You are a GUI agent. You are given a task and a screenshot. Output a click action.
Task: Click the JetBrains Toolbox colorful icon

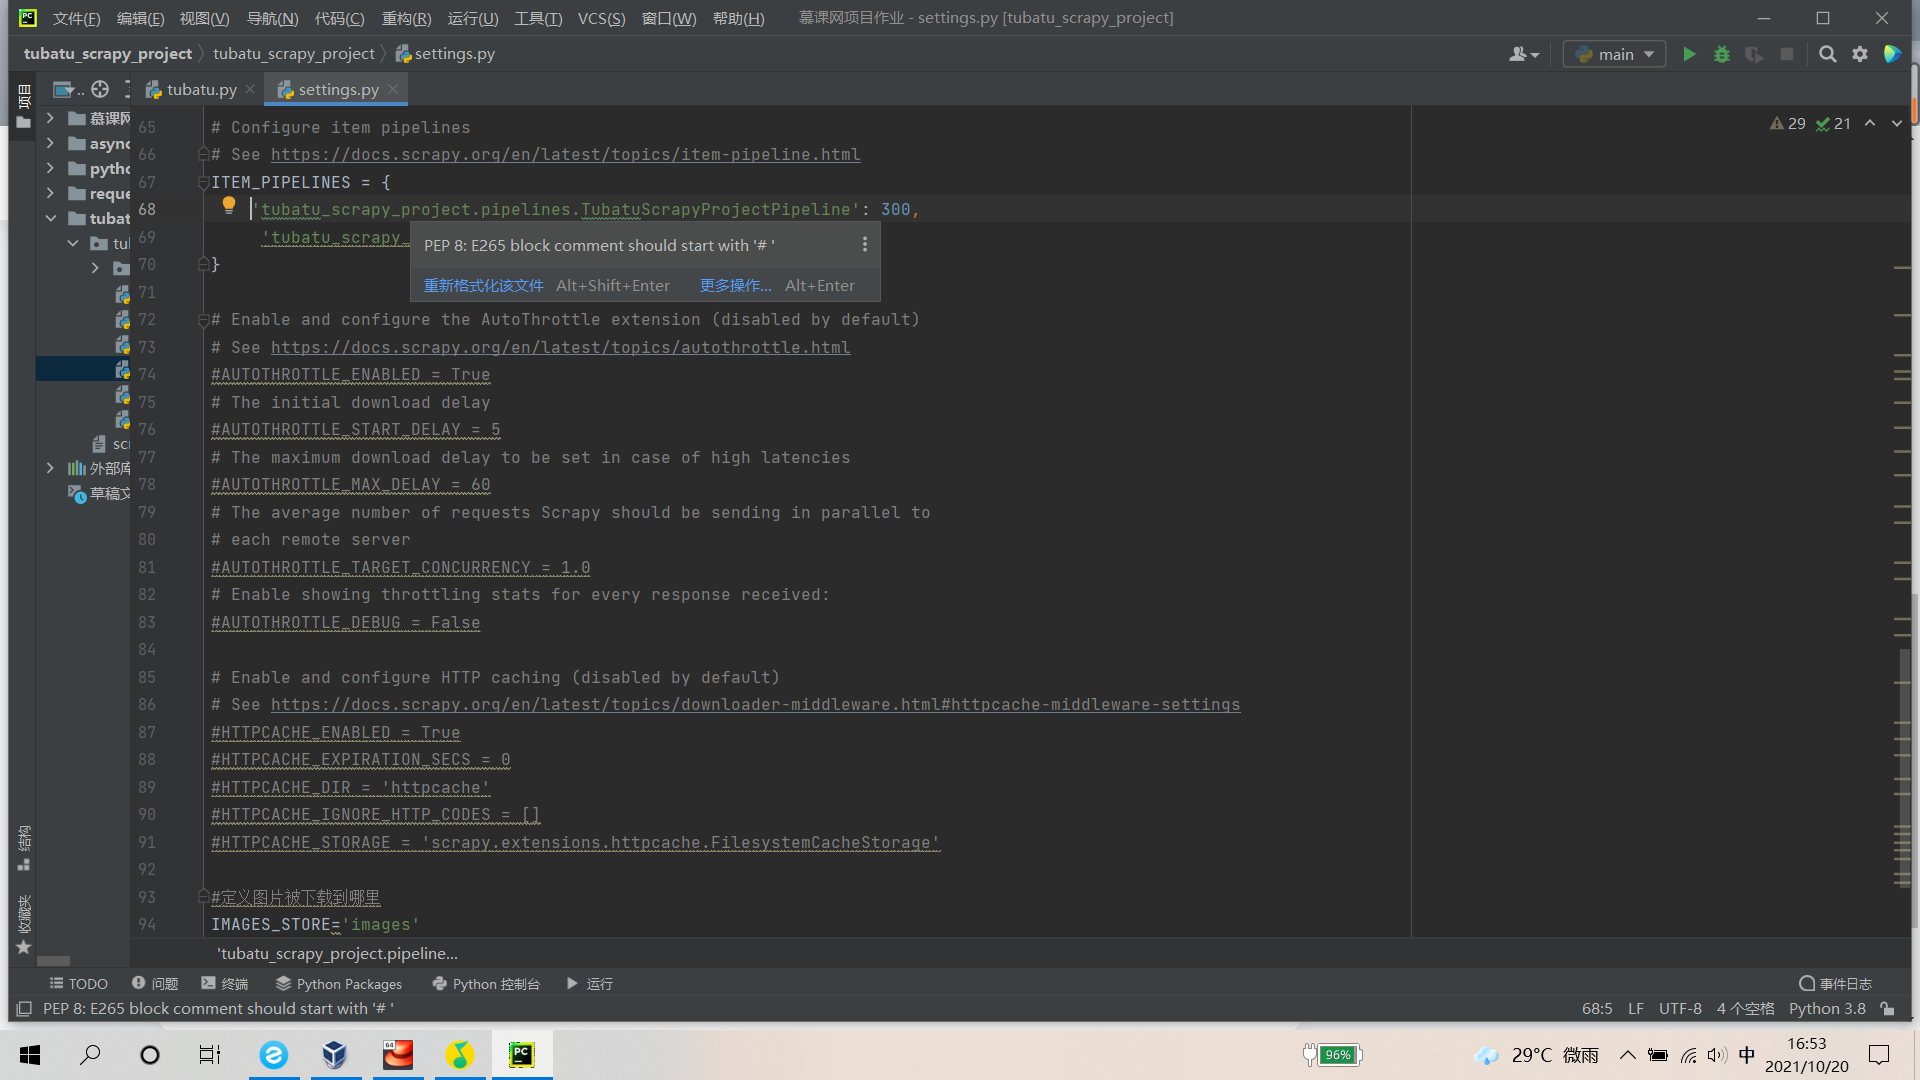tap(1891, 54)
